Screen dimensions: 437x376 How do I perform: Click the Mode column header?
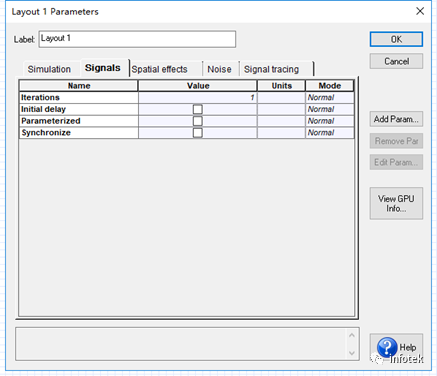330,86
